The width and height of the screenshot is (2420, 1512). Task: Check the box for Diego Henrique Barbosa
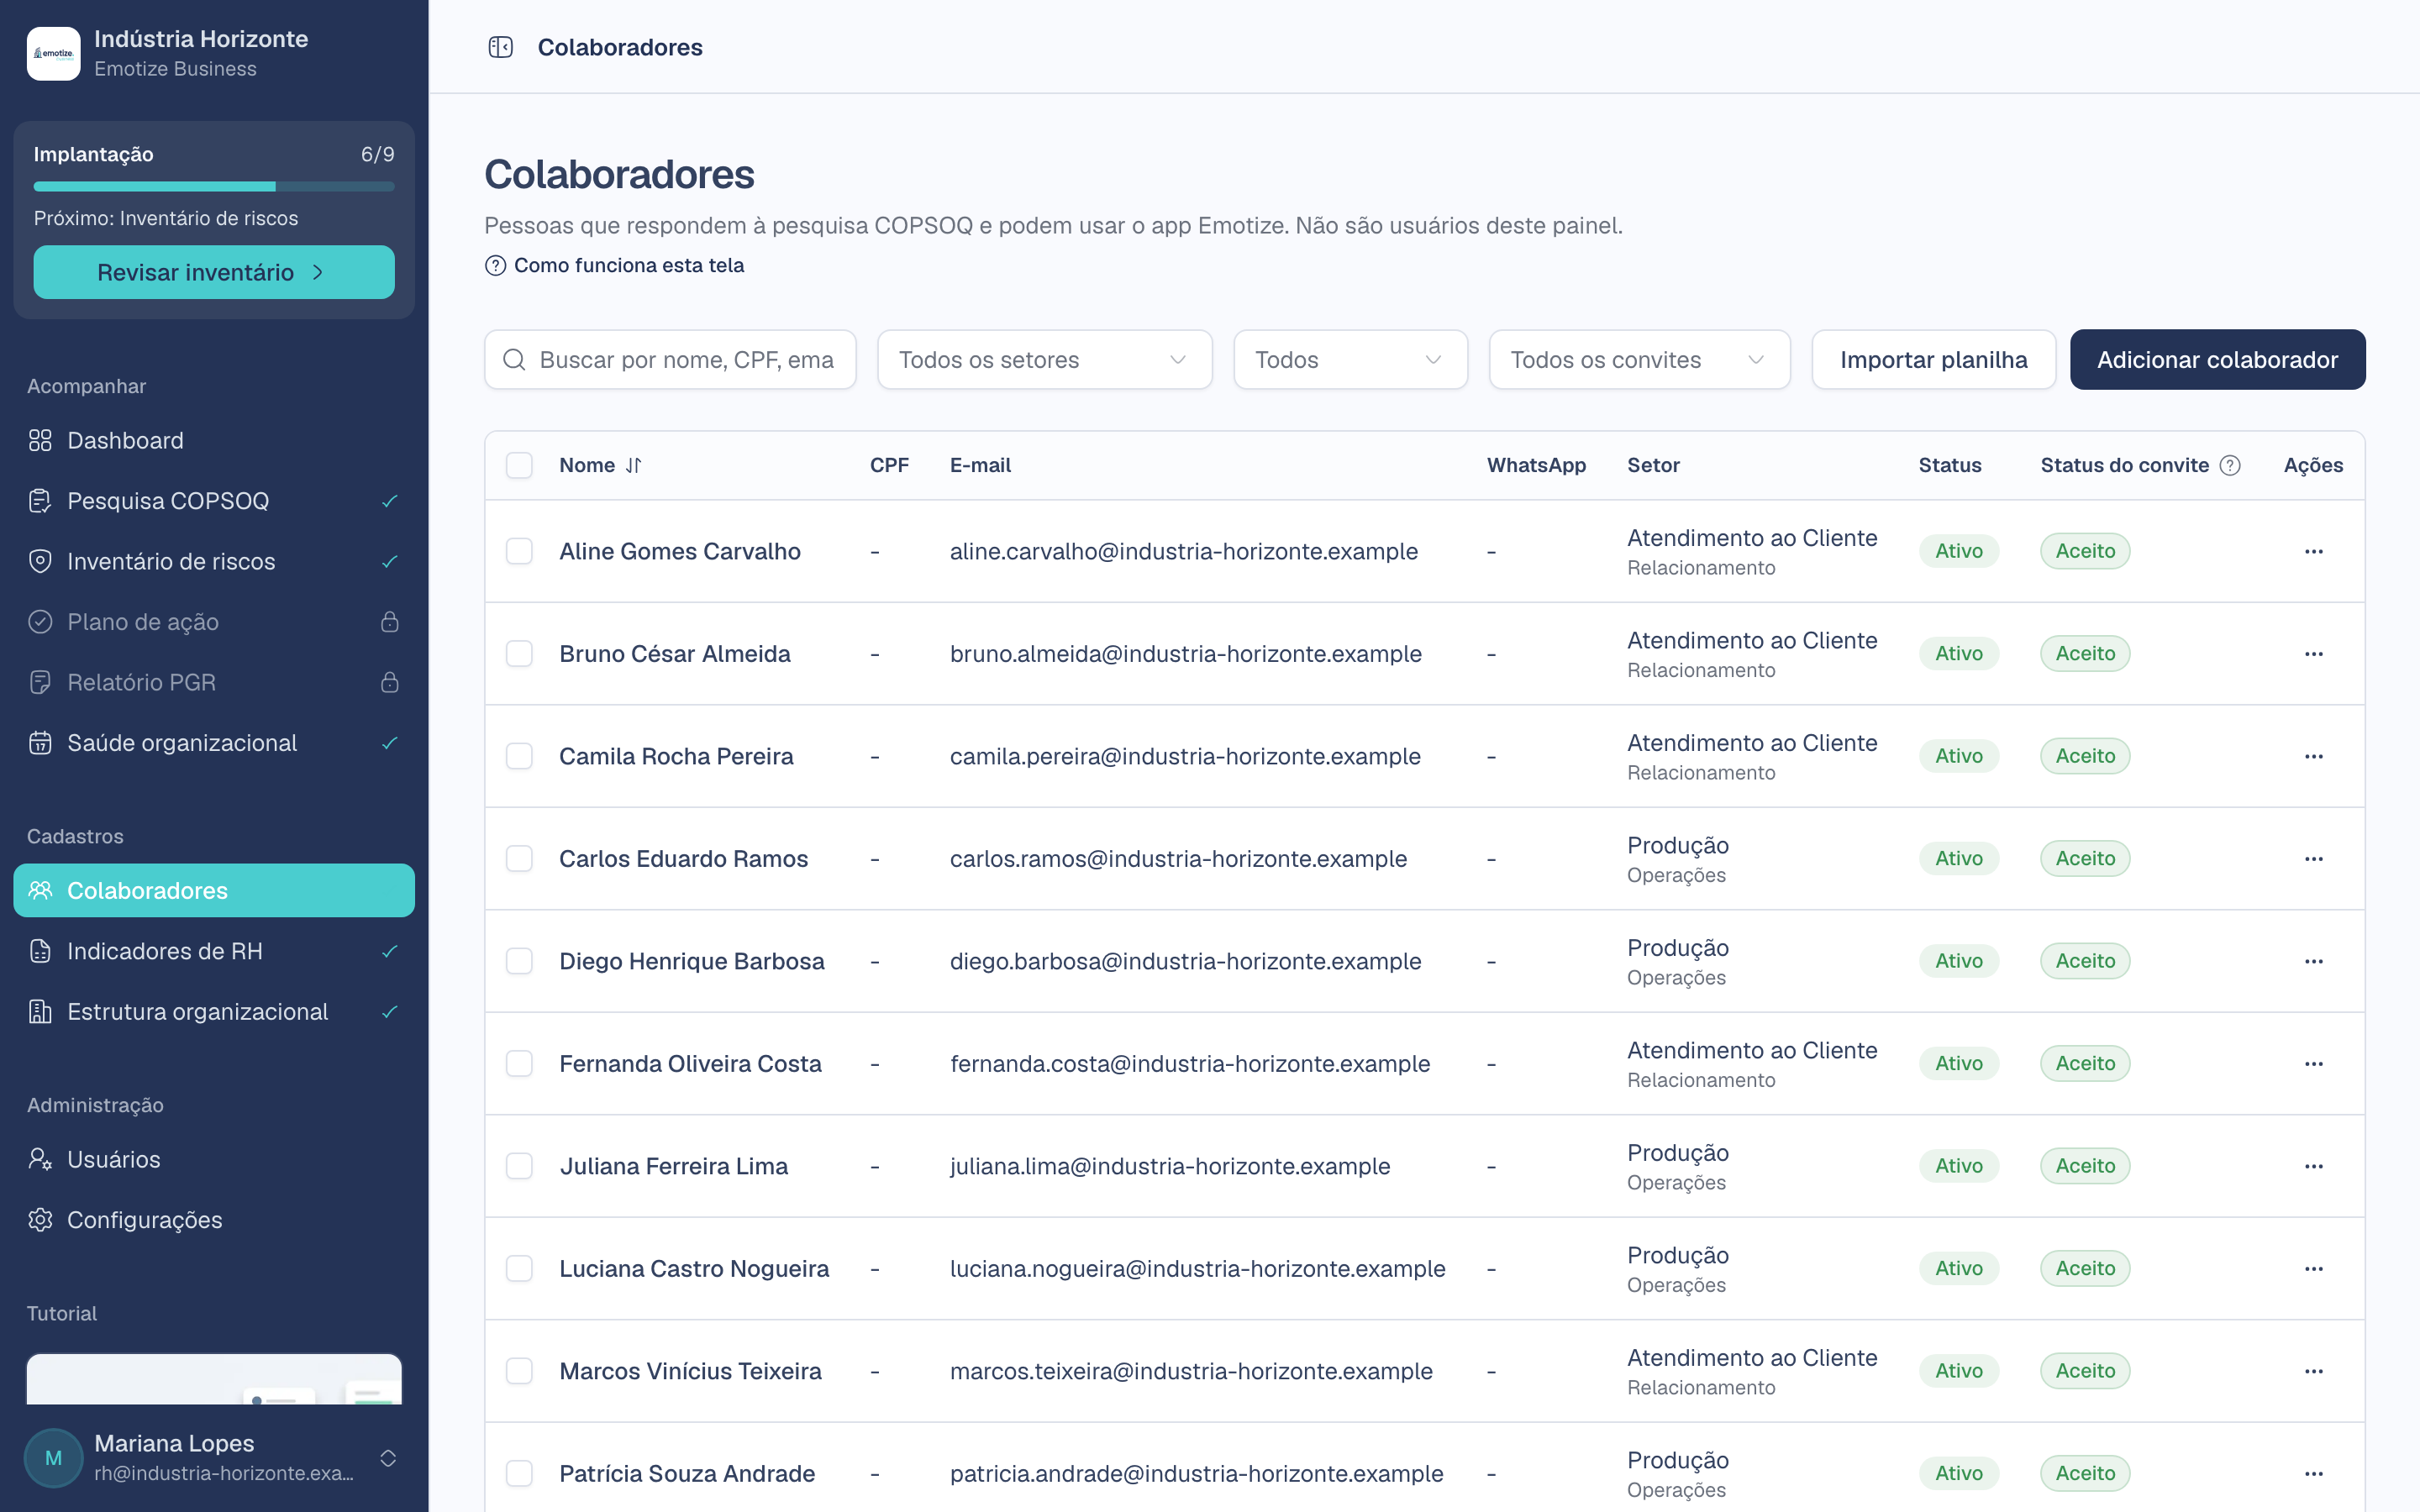(519, 961)
